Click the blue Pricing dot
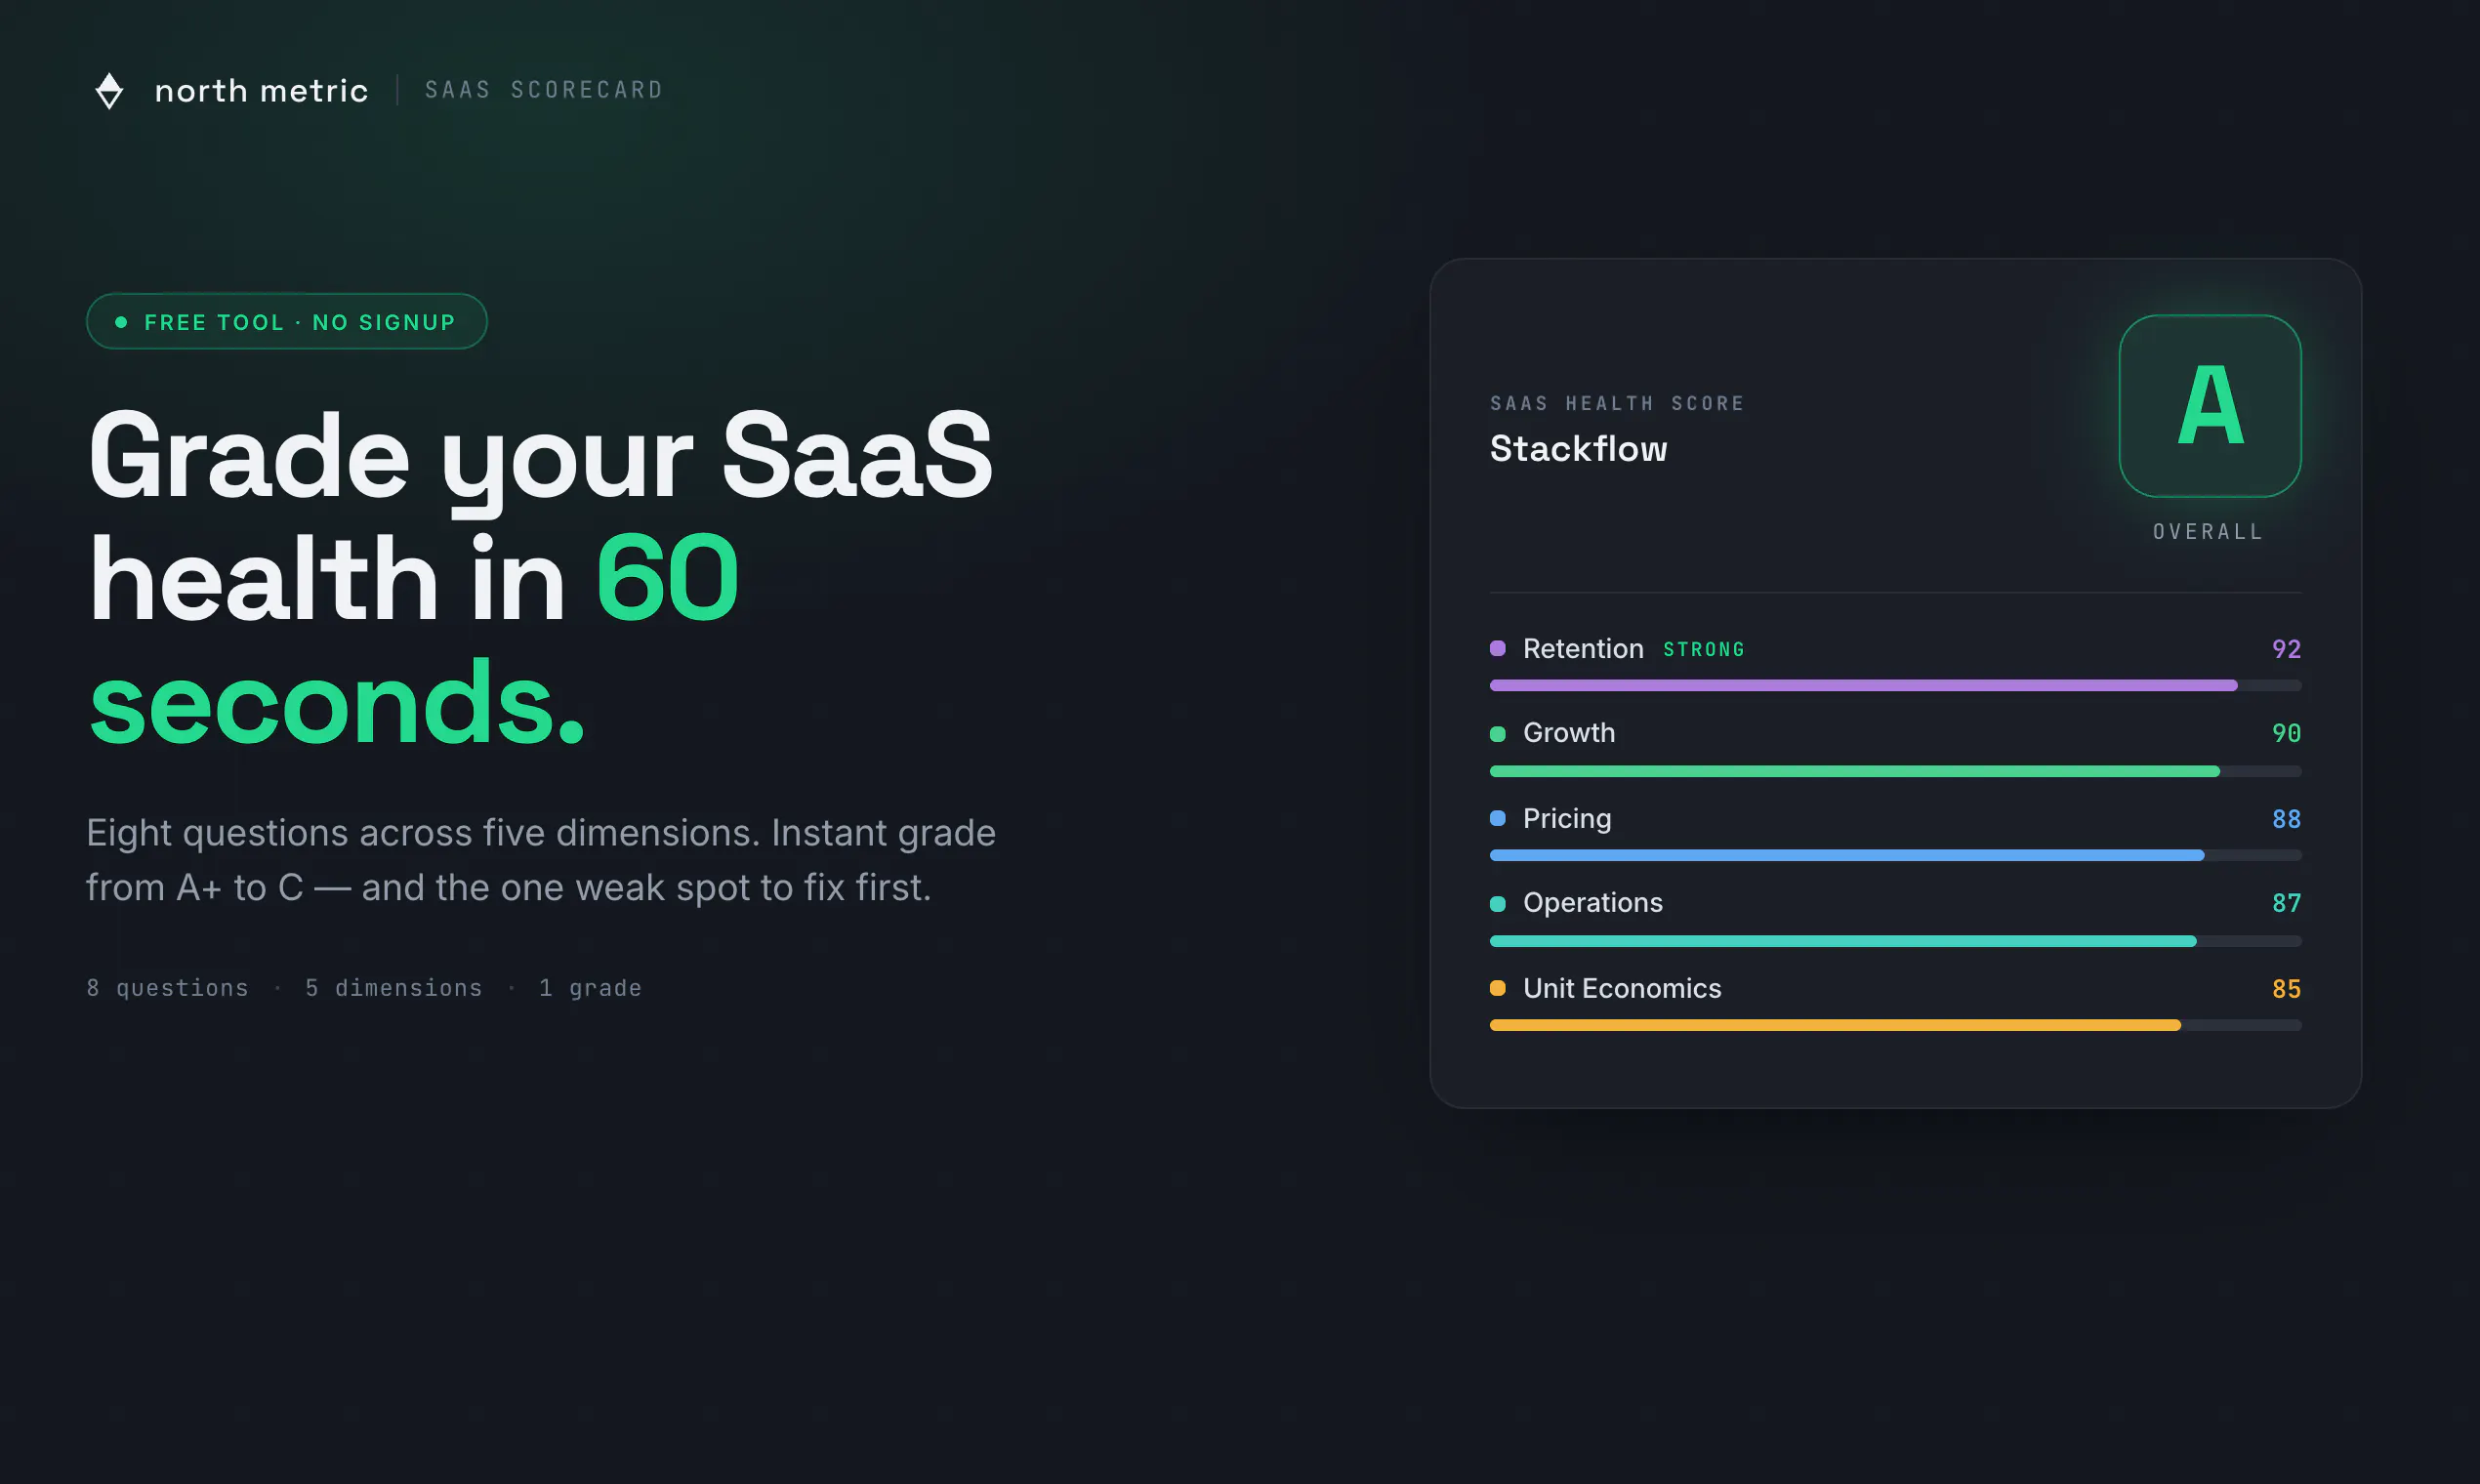Viewport: 2480px width, 1484px height. coord(1498,818)
